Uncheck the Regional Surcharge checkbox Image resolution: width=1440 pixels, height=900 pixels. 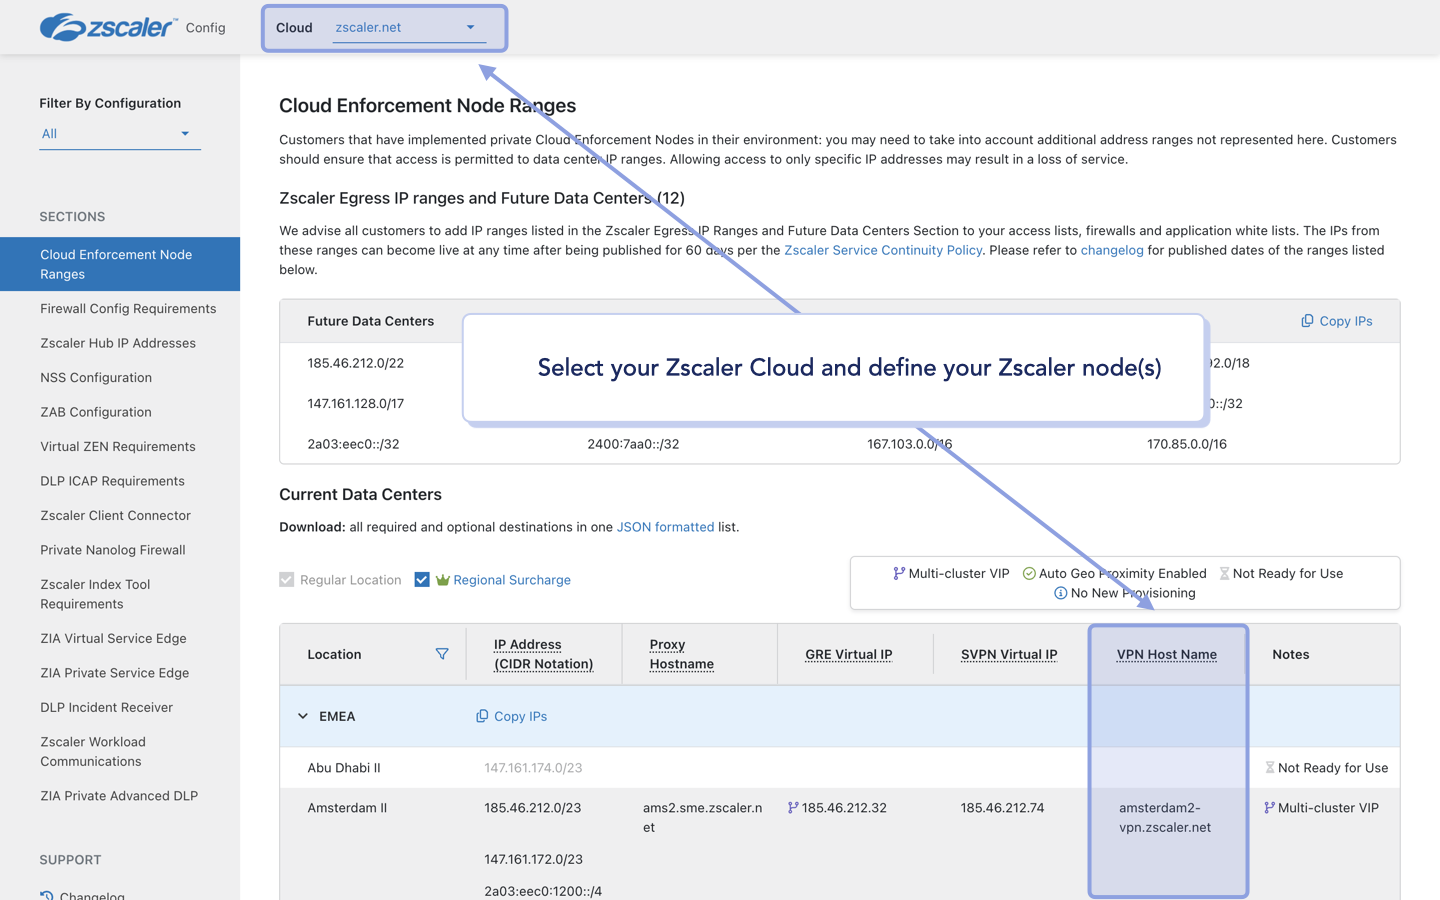tap(422, 579)
